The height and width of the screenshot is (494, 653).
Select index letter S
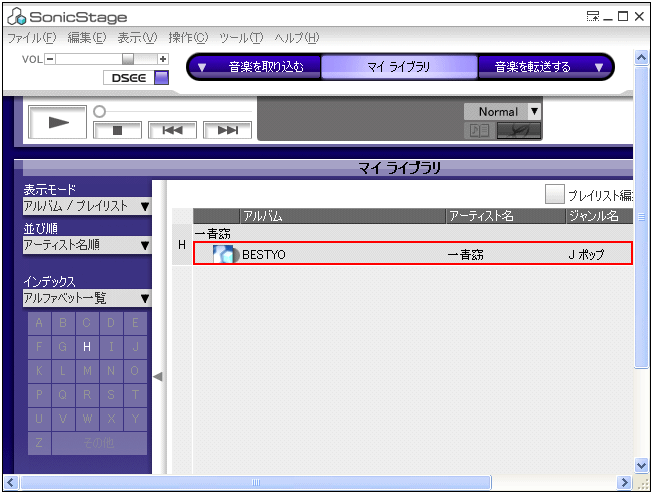[x=111, y=394]
